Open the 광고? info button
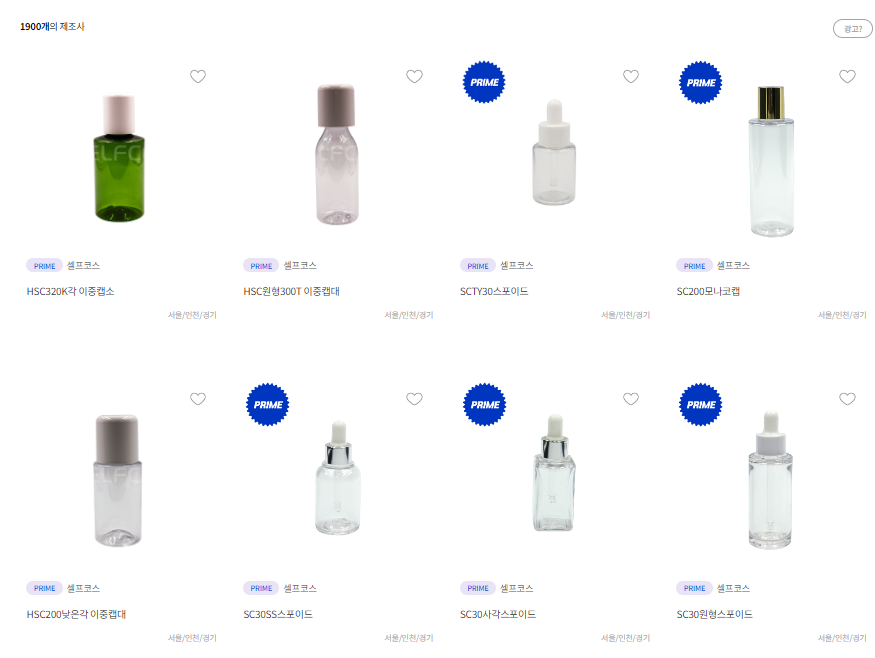 click(x=852, y=28)
